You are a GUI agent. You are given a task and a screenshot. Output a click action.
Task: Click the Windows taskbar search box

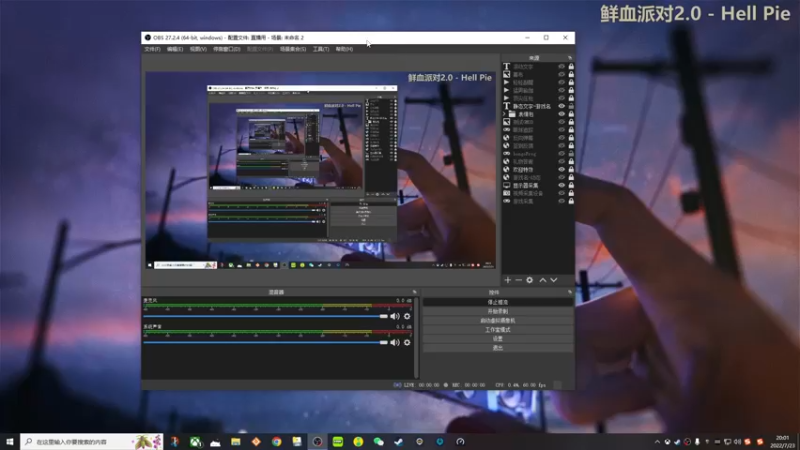92,442
